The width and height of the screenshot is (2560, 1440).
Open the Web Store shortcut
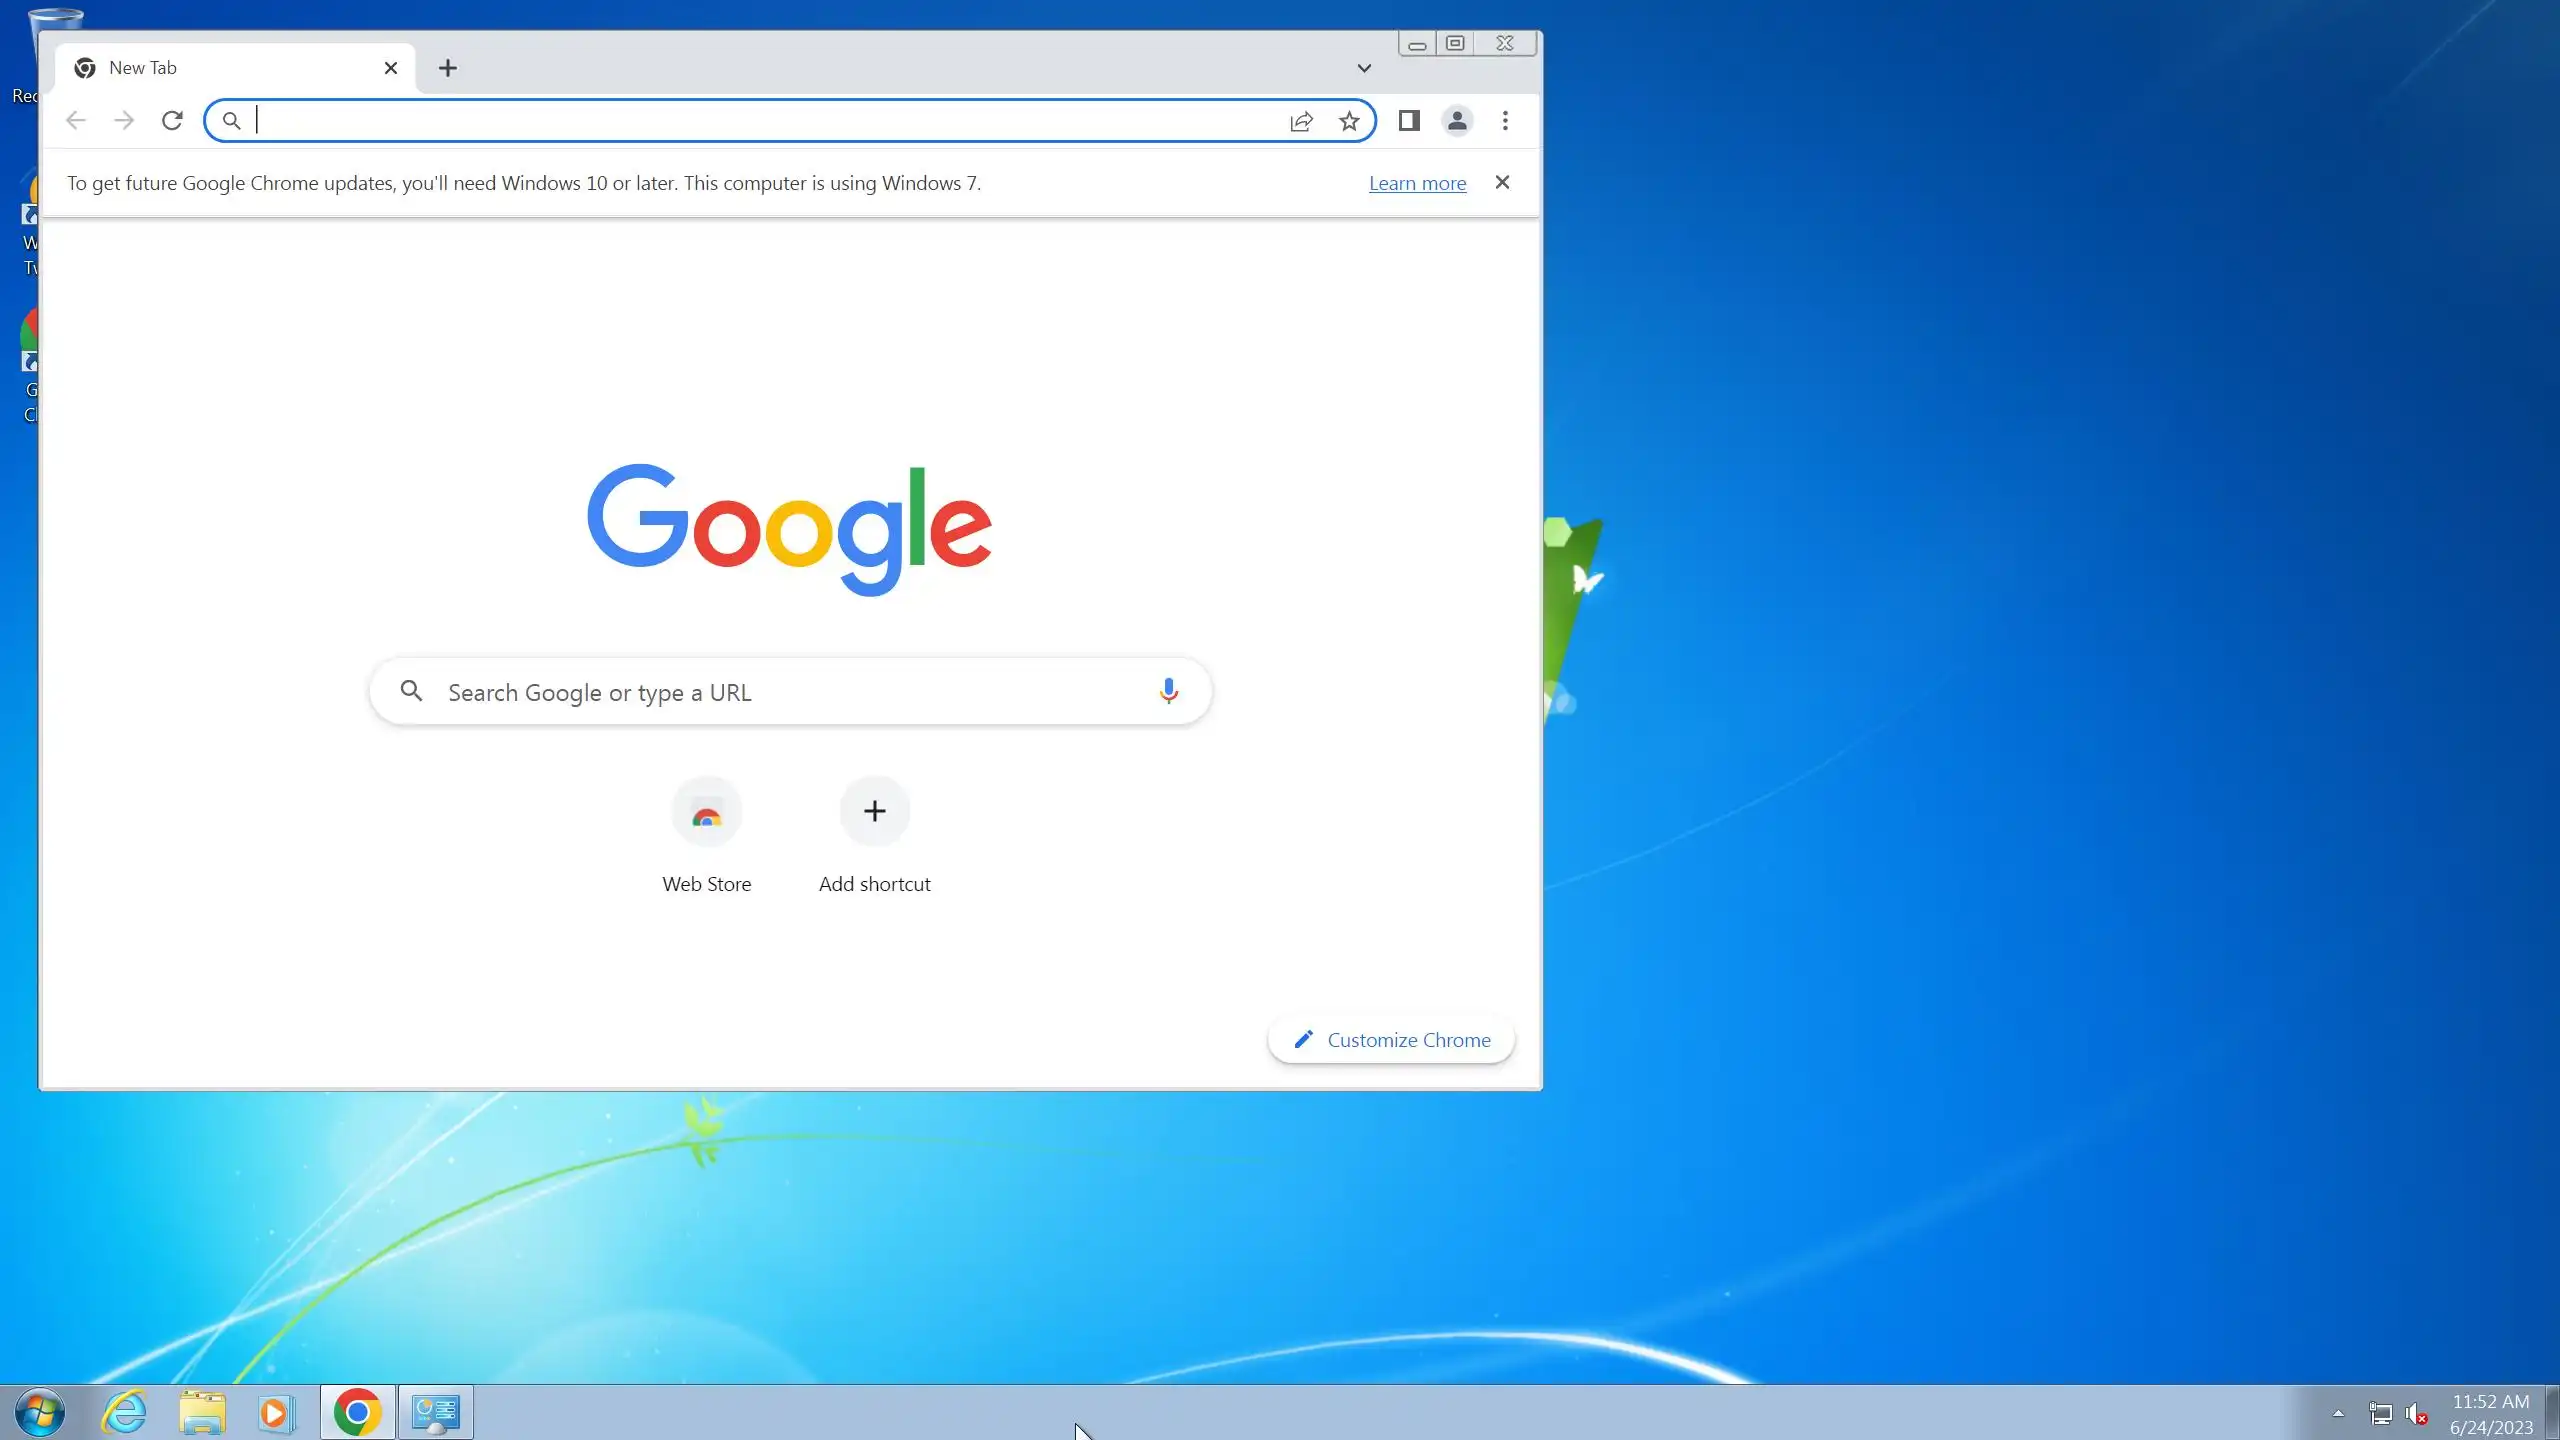click(x=706, y=812)
